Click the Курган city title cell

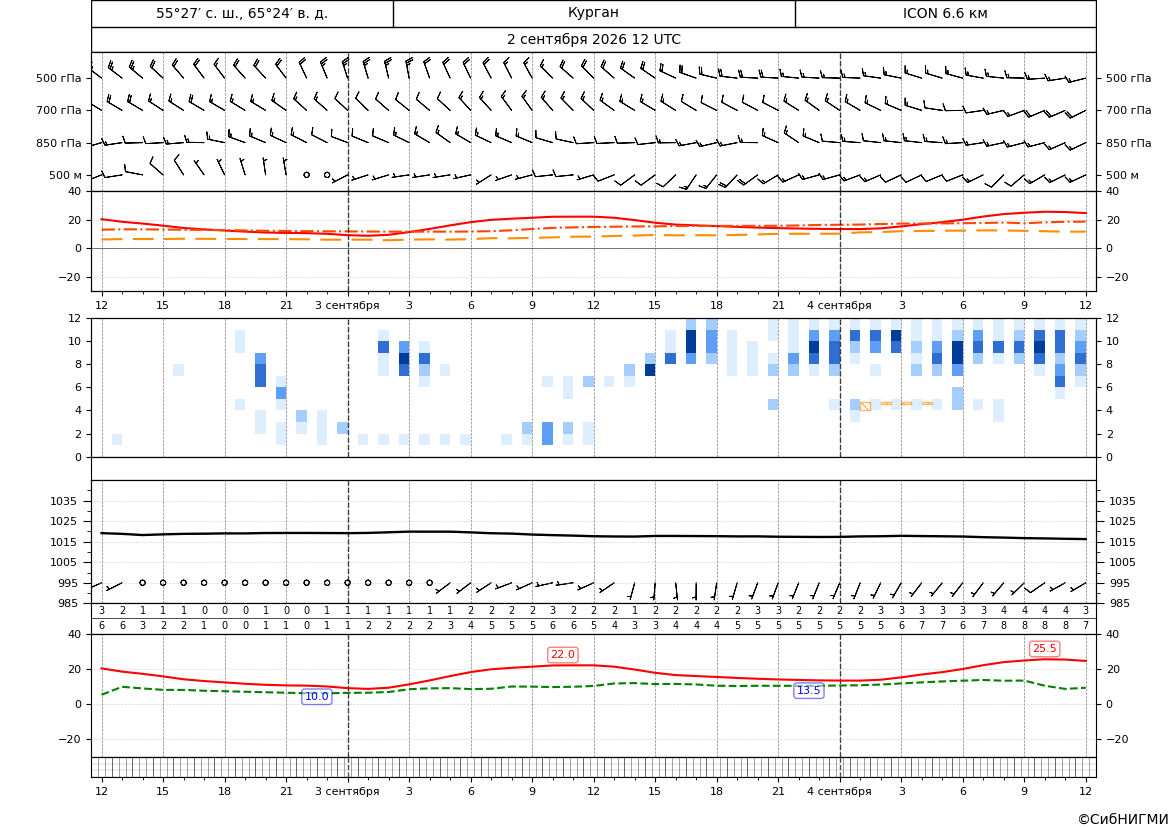pos(593,13)
